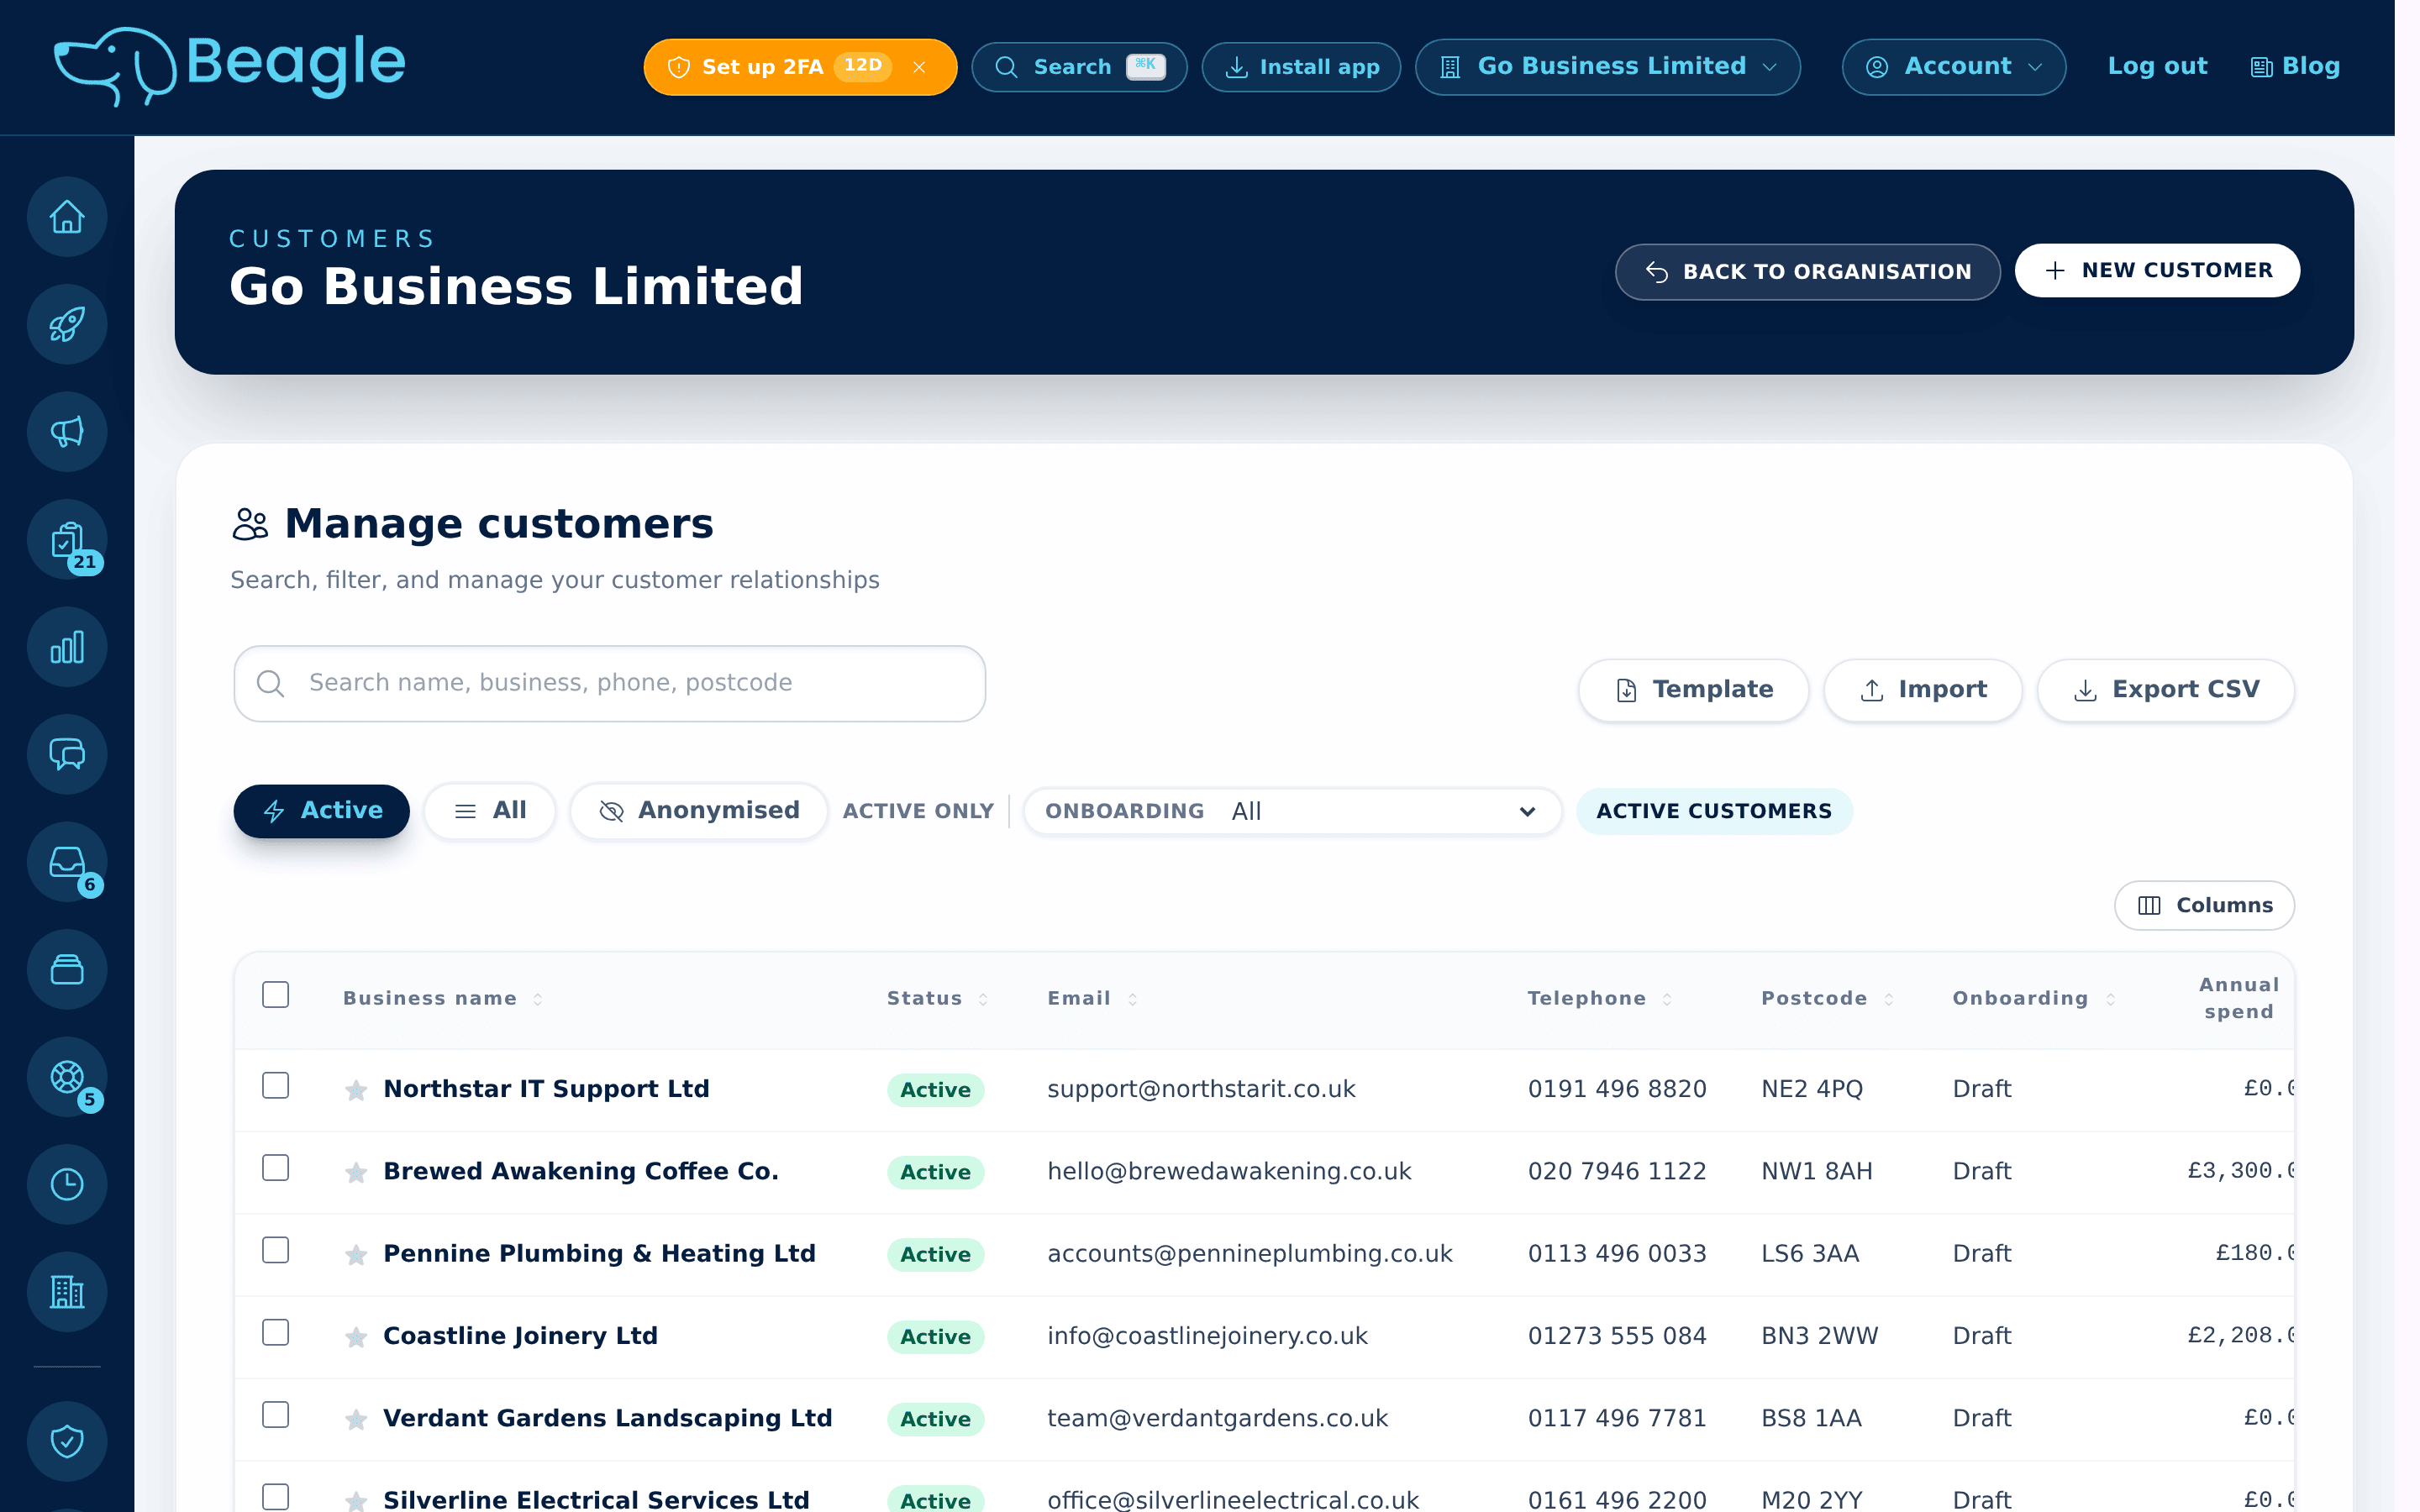Open the bar chart reports sidebar icon

pyautogui.click(x=67, y=647)
